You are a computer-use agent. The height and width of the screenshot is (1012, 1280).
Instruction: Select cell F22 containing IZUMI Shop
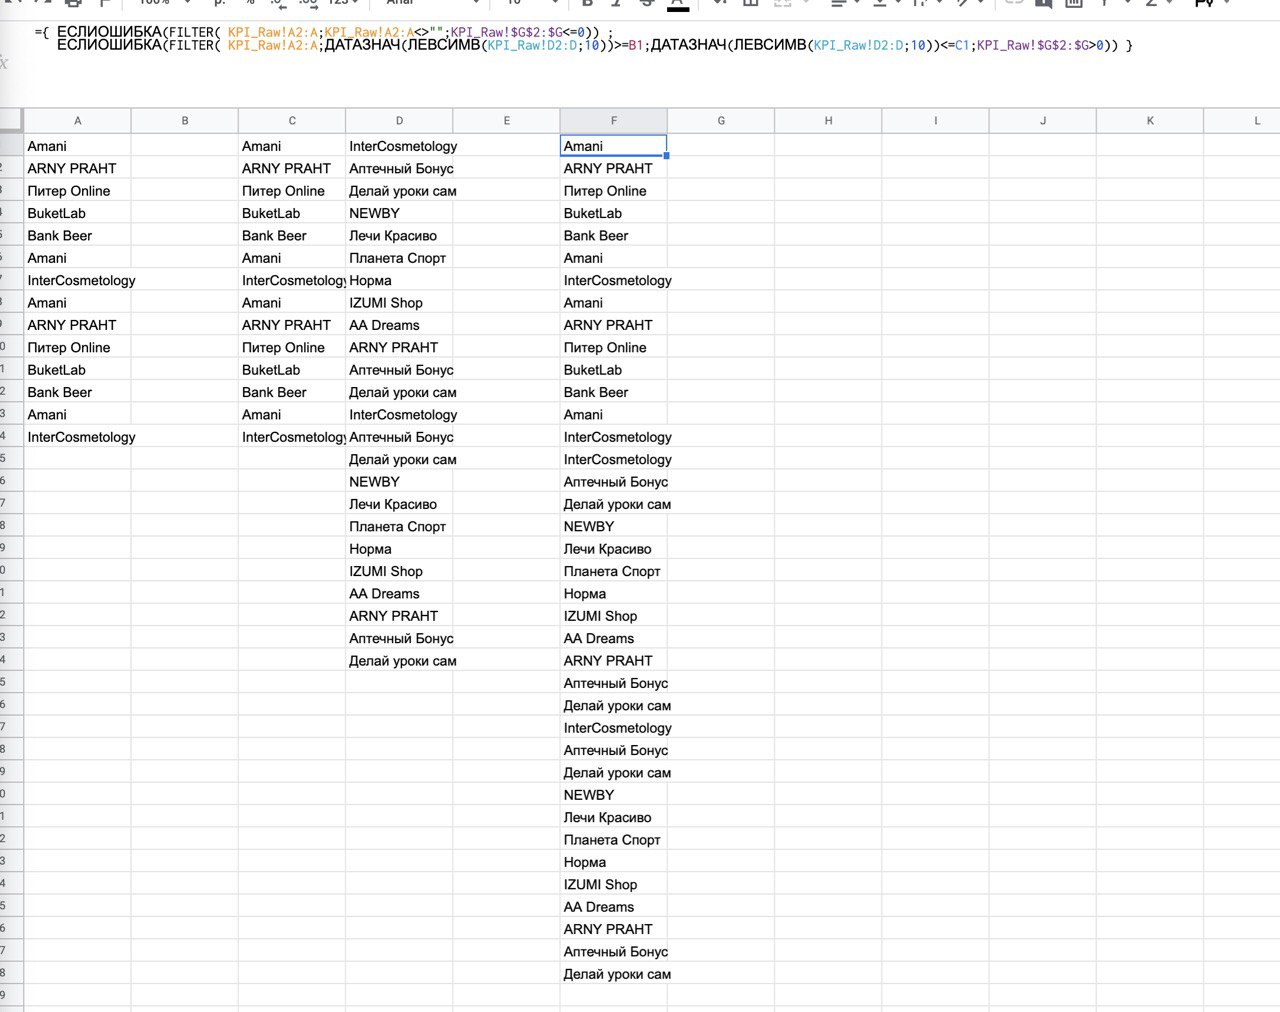[614, 616]
